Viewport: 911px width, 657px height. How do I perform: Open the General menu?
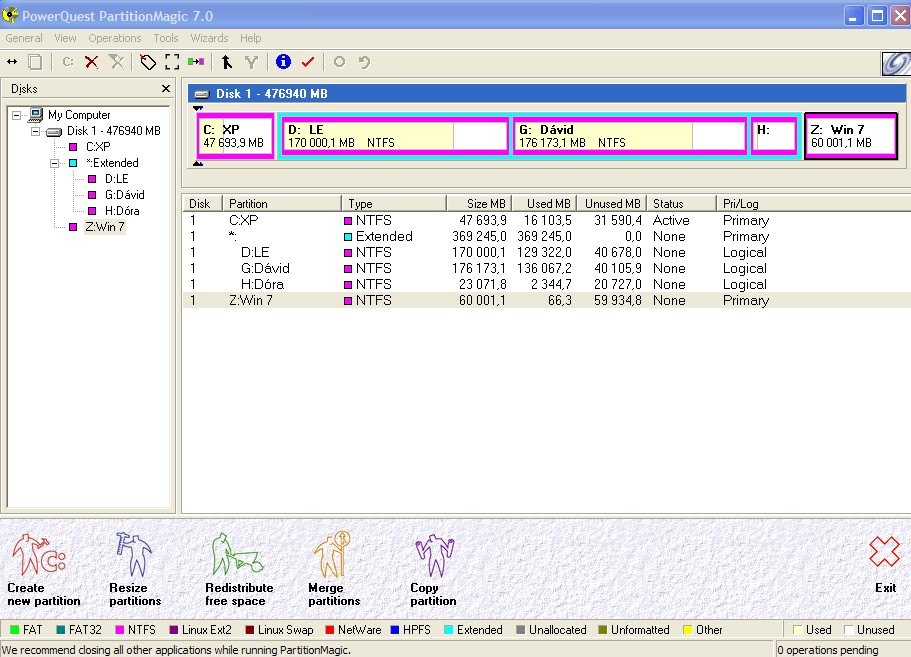(24, 38)
